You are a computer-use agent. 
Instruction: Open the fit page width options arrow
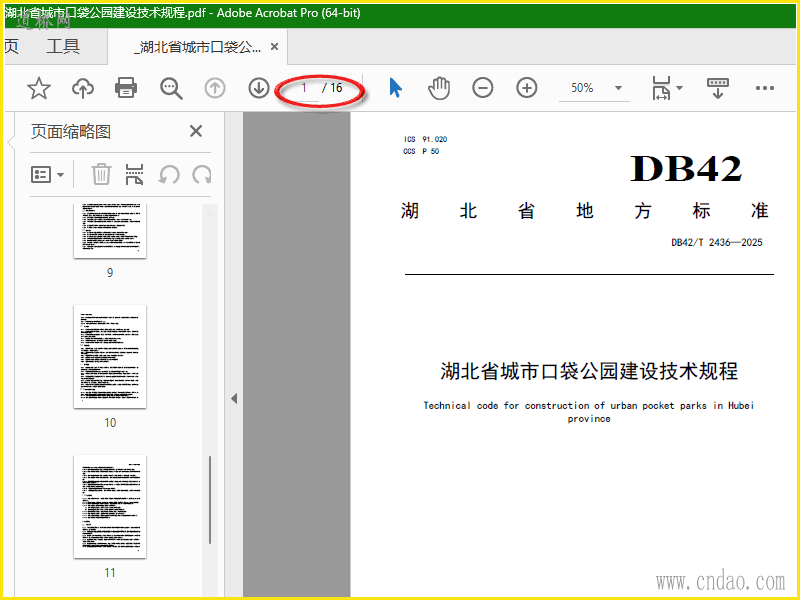[680, 88]
